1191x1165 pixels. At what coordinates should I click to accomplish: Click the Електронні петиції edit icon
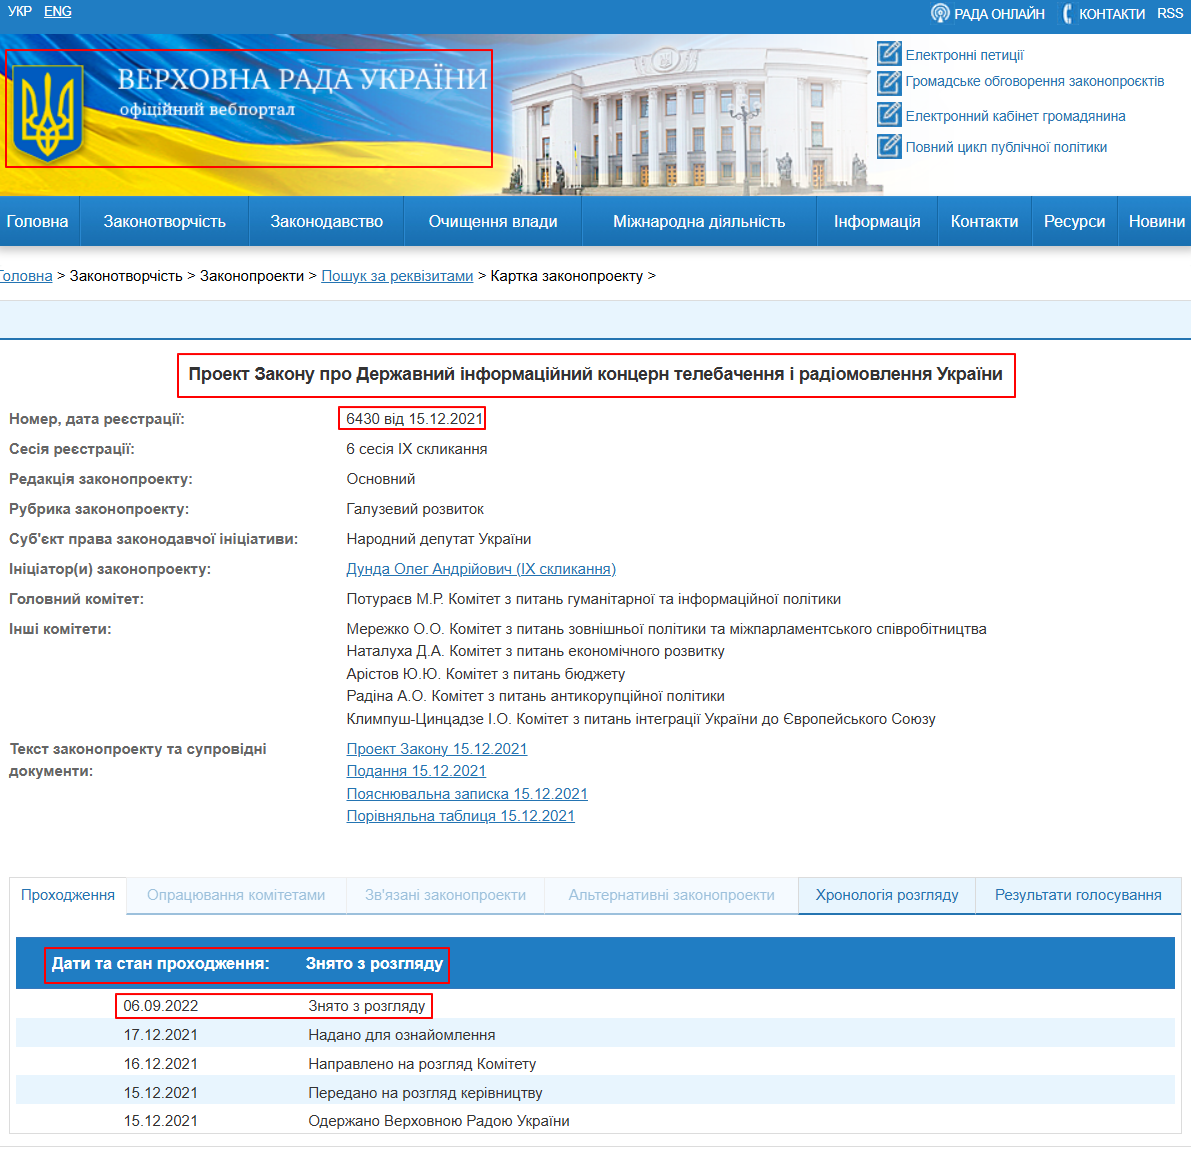click(x=889, y=53)
